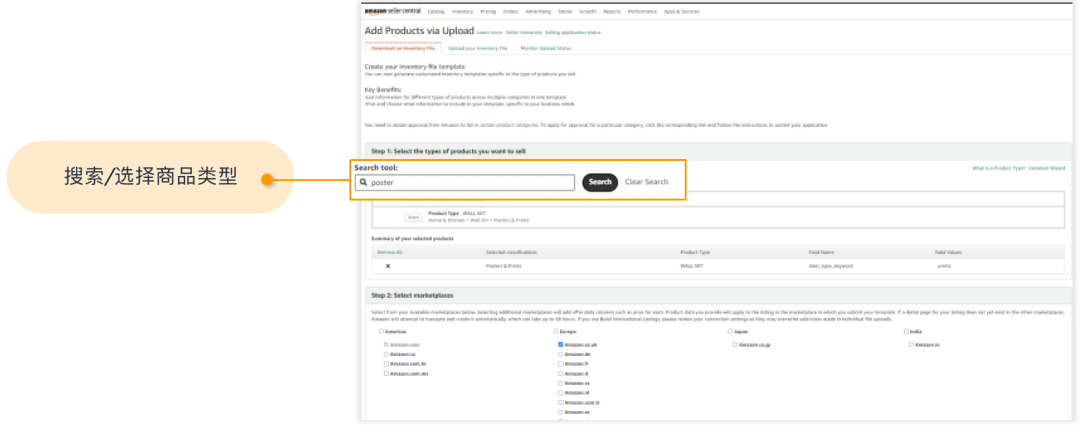Enable the Amazon.com.tr marketplace checkbox
Viewport: 1080px width, 425px height.
click(x=561, y=402)
